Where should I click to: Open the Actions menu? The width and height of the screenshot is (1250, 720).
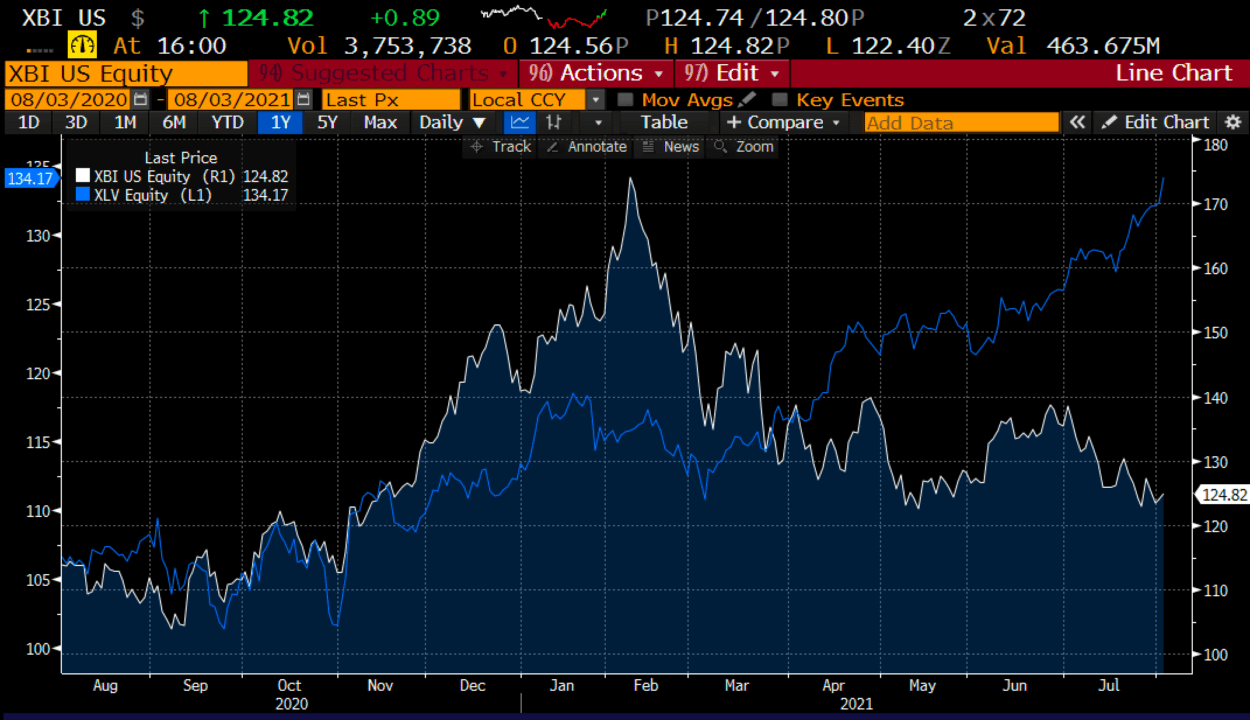coord(597,73)
